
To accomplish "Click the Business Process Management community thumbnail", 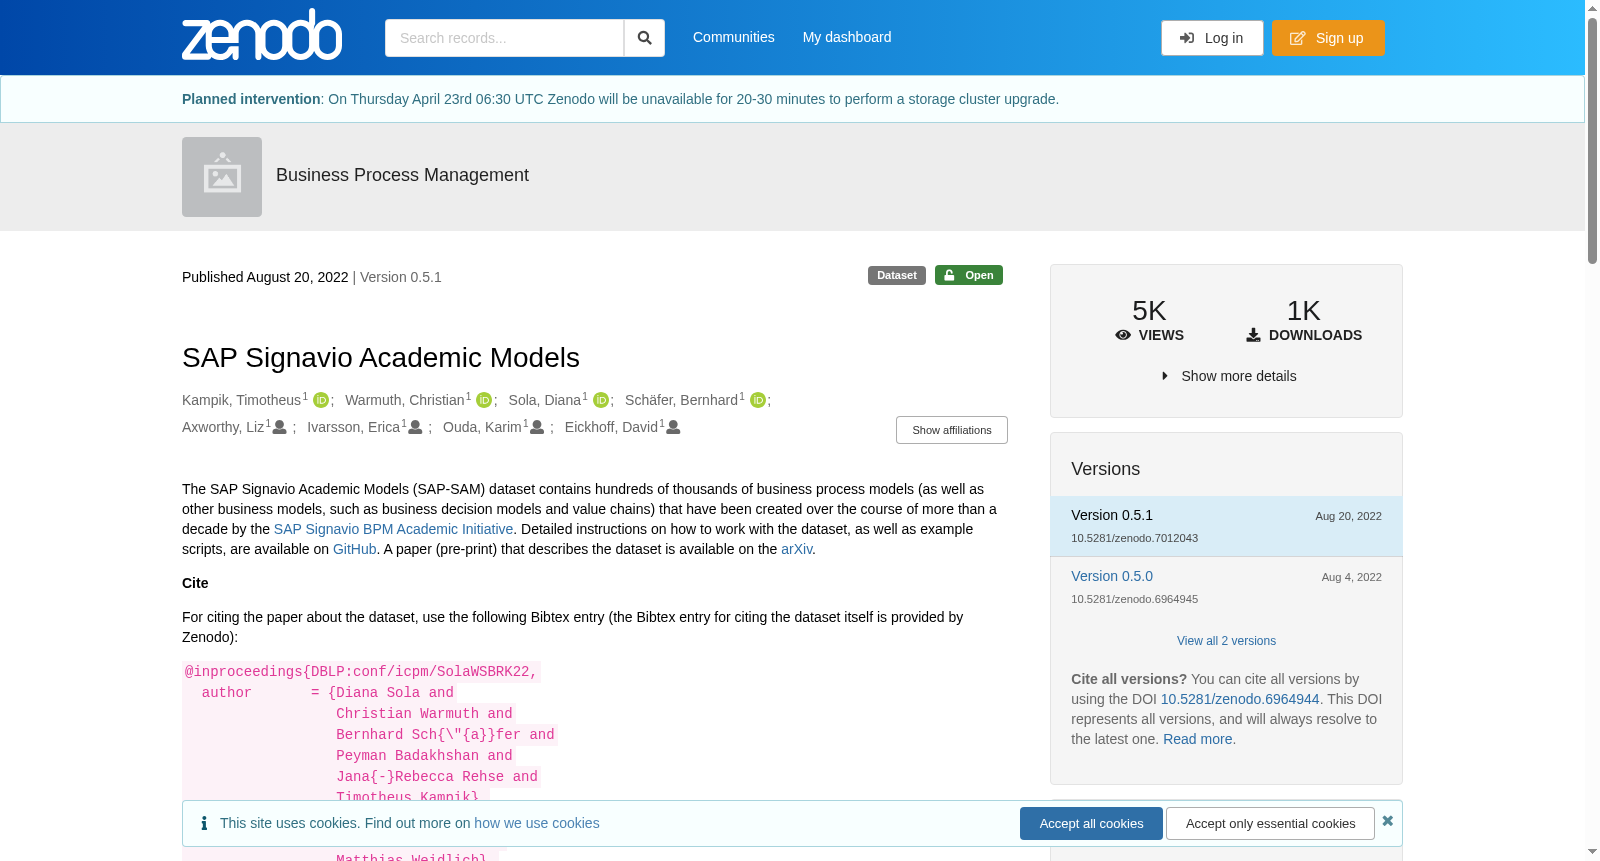I will [x=222, y=177].
